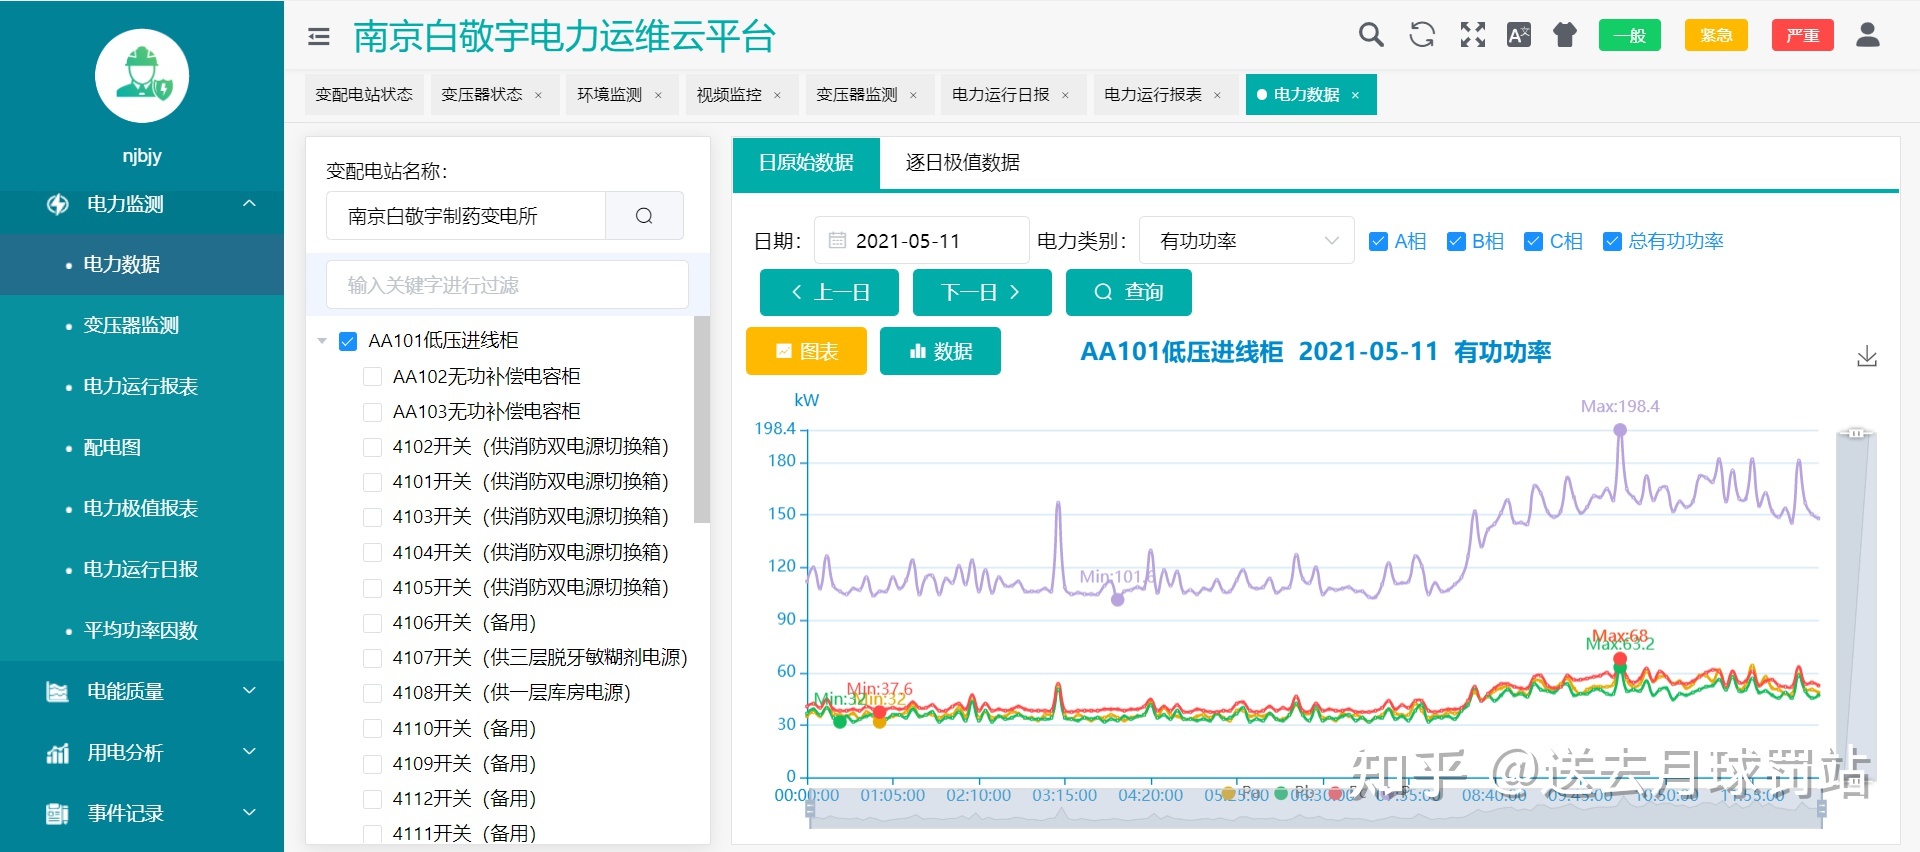
Task: Open the user profile icon
Action: pos(1867,35)
